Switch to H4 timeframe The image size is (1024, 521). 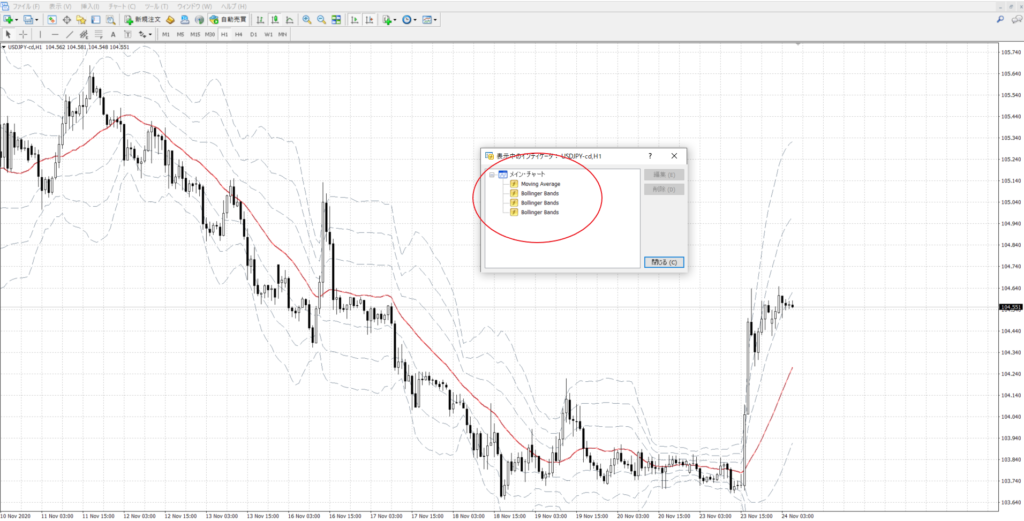click(238, 34)
